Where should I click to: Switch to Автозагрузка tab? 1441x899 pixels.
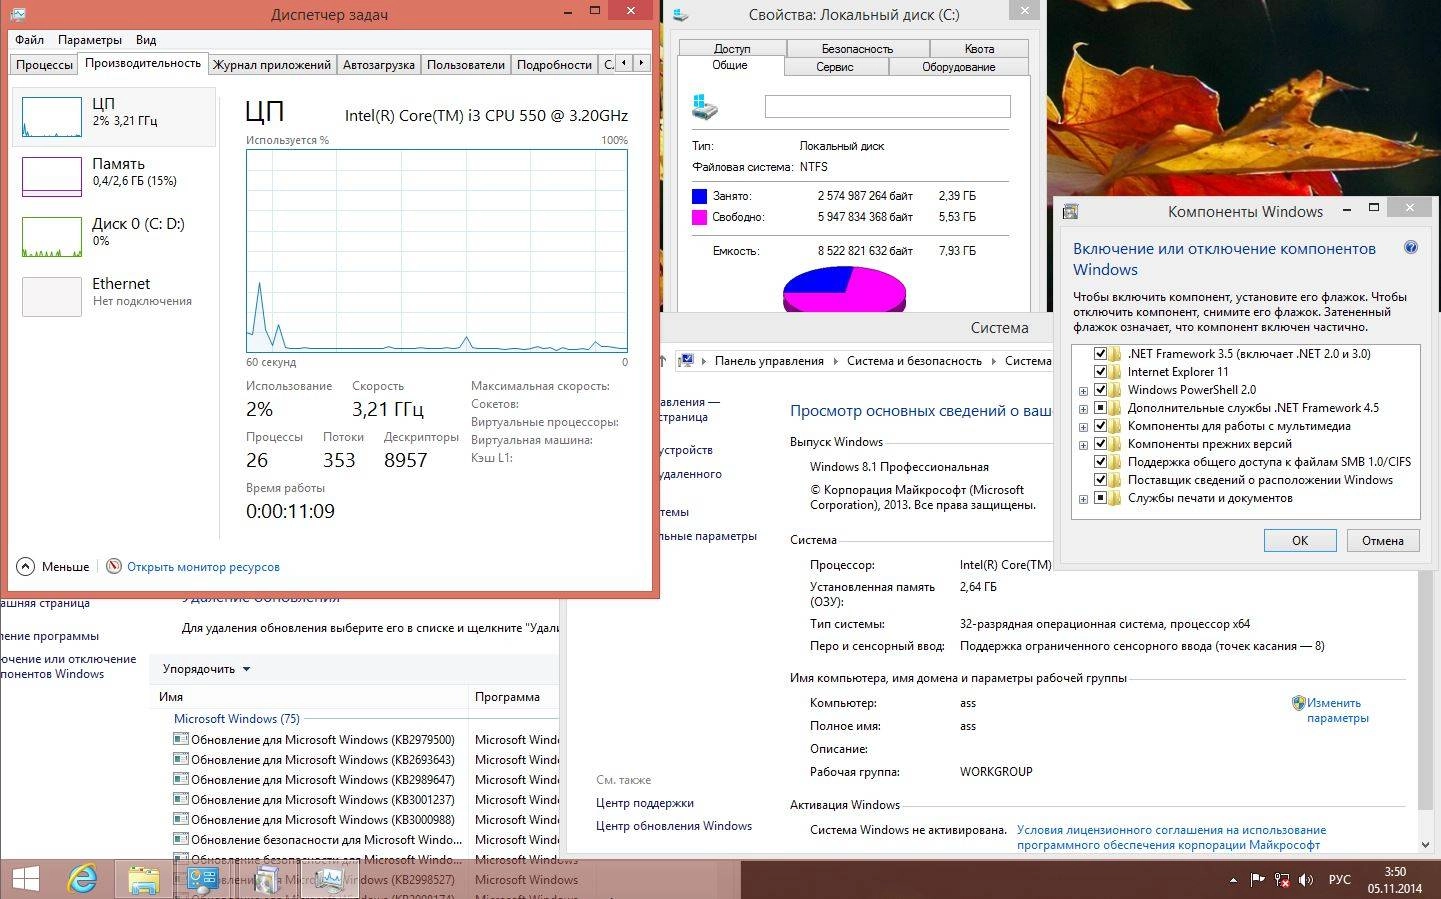pos(379,64)
